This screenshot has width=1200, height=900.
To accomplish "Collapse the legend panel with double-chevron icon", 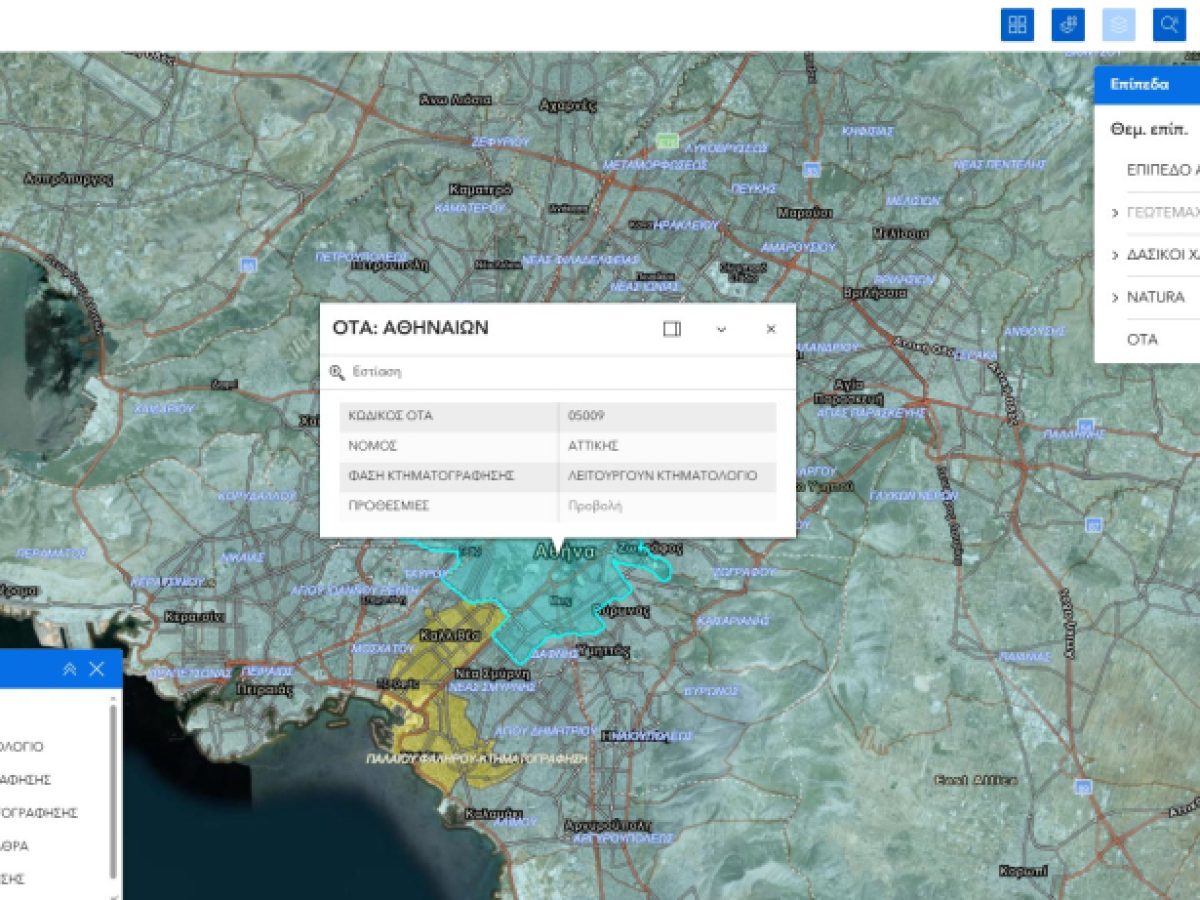I will click(68, 670).
